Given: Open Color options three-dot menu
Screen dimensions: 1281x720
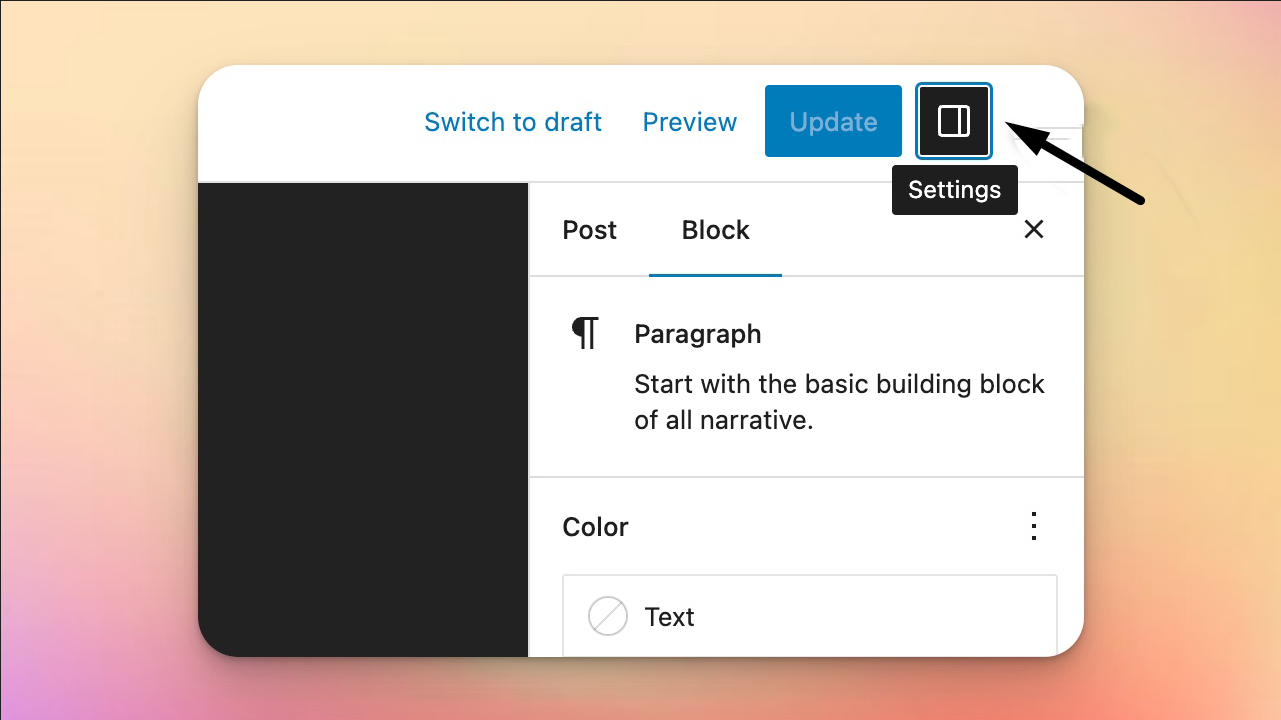Looking at the screenshot, I should tap(1034, 526).
